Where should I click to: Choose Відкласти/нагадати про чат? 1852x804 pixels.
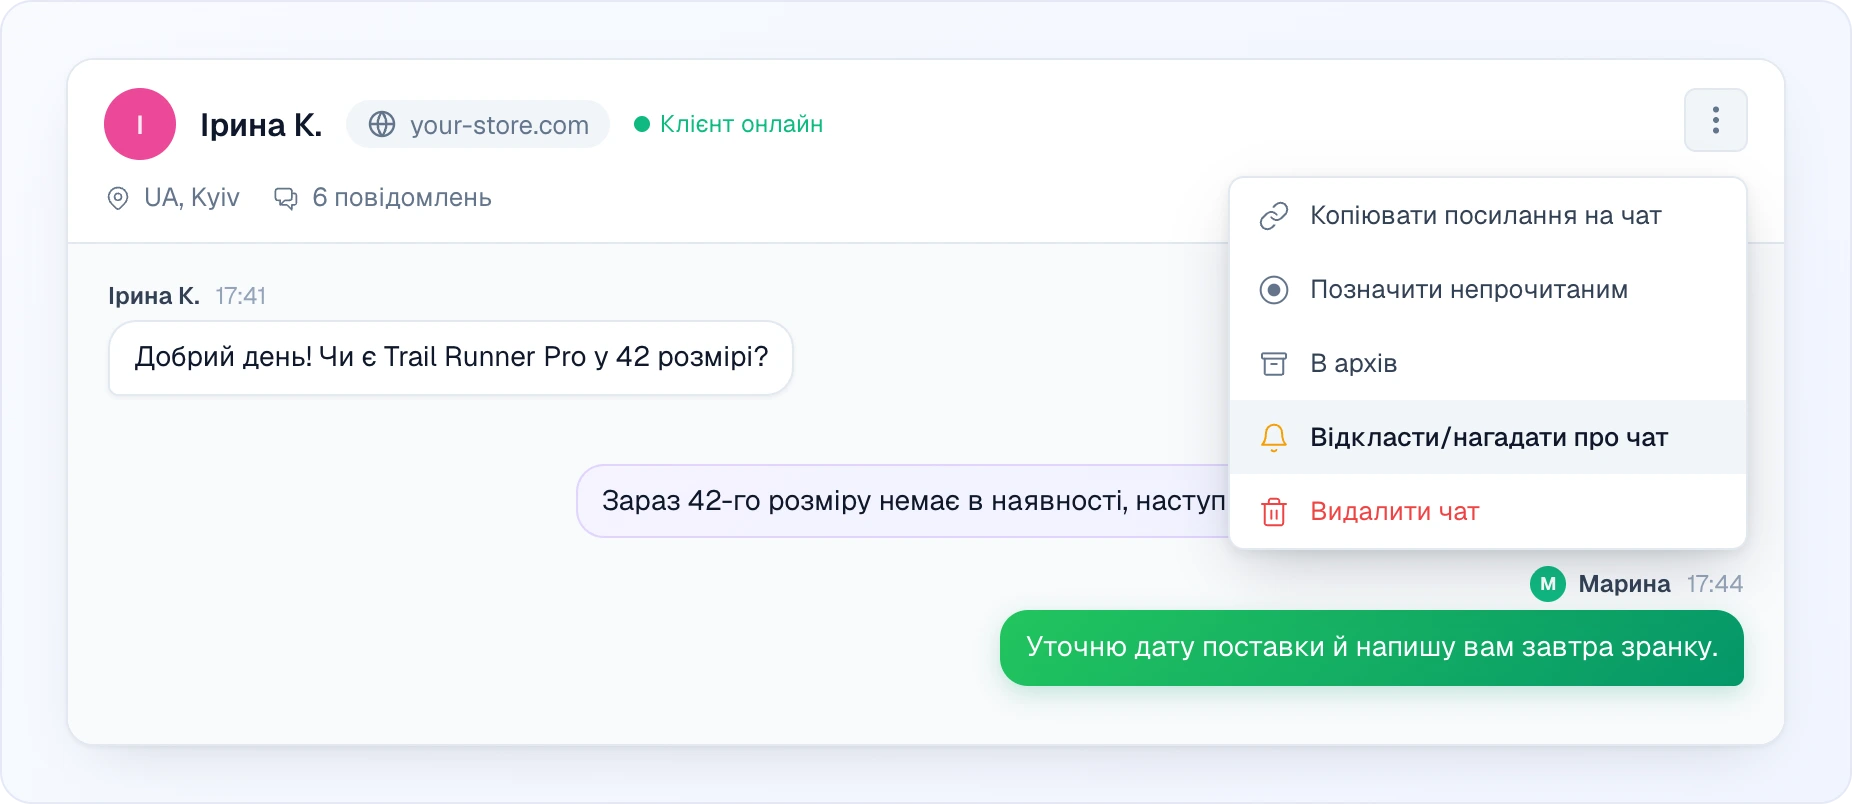point(1488,438)
